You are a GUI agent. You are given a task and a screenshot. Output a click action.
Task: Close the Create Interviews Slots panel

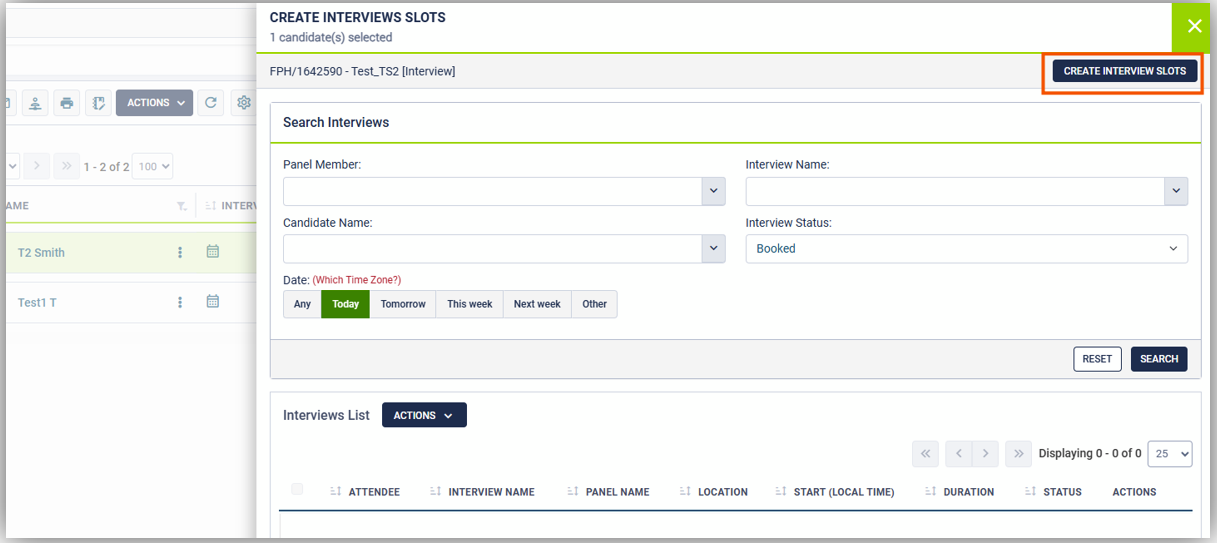coord(1194,27)
